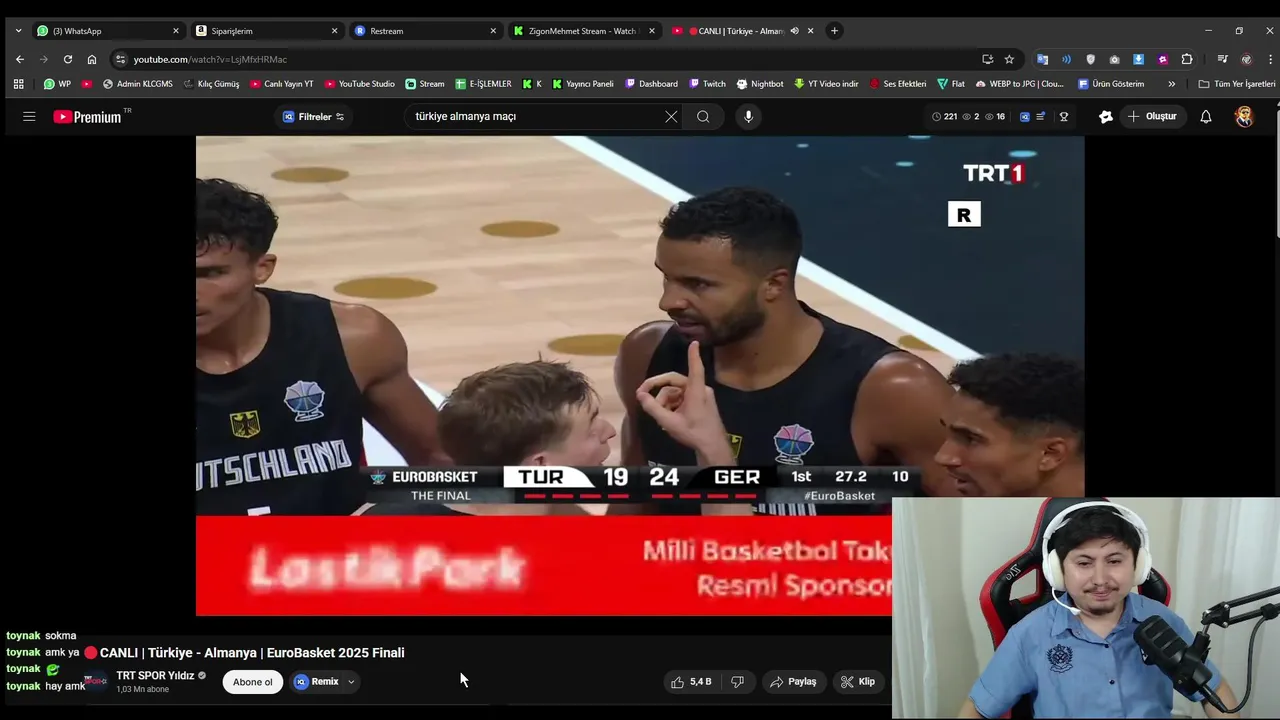Screen dimensions: 1280x720
Task: Open the WP bookmark
Action: point(57,84)
